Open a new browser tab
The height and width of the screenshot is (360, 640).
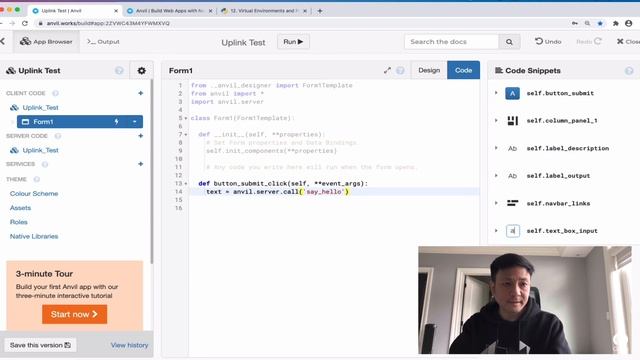(320, 11)
